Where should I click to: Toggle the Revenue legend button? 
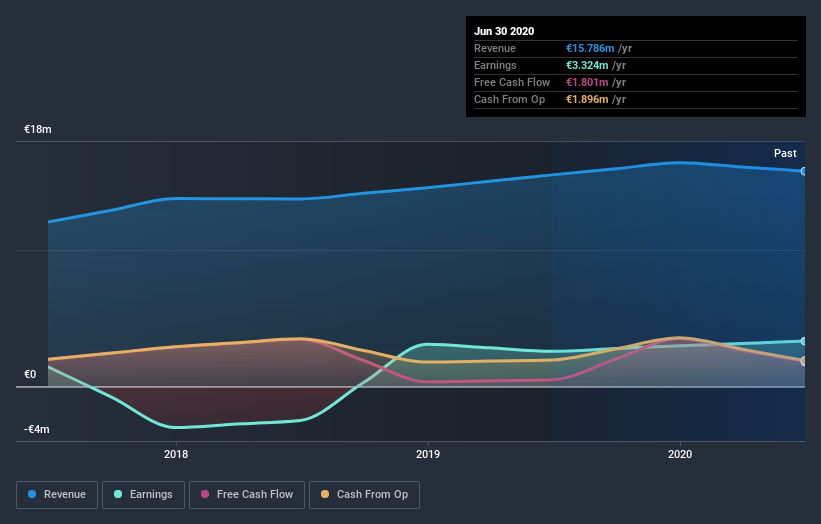57,495
